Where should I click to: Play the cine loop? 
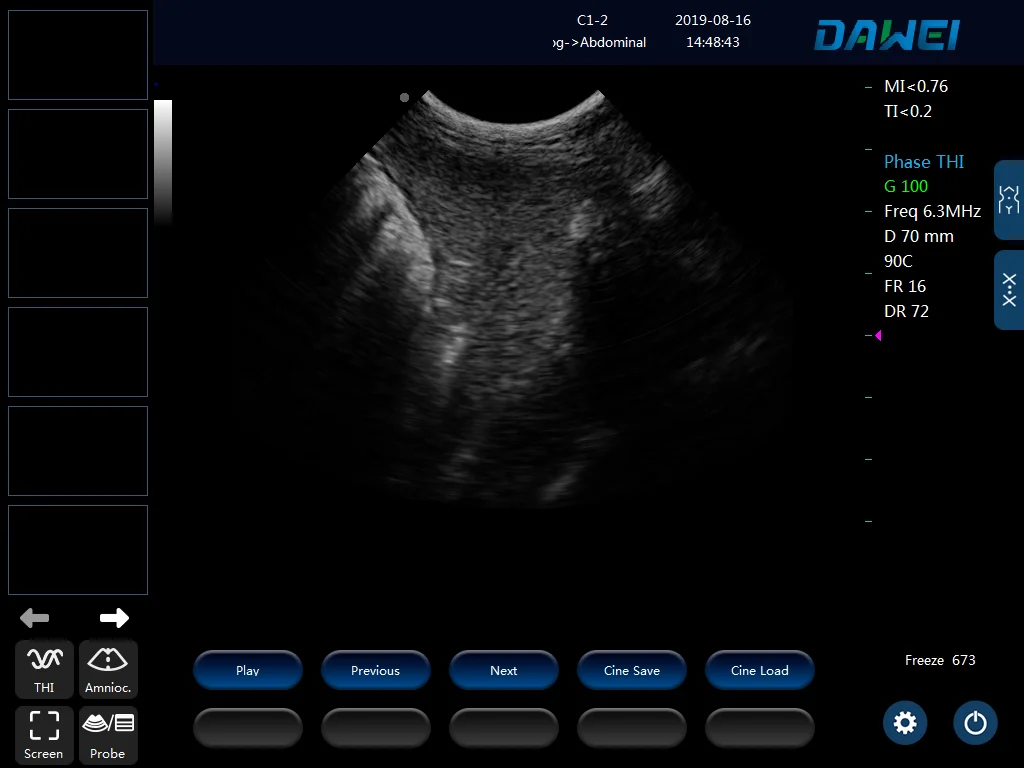[247, 671]
